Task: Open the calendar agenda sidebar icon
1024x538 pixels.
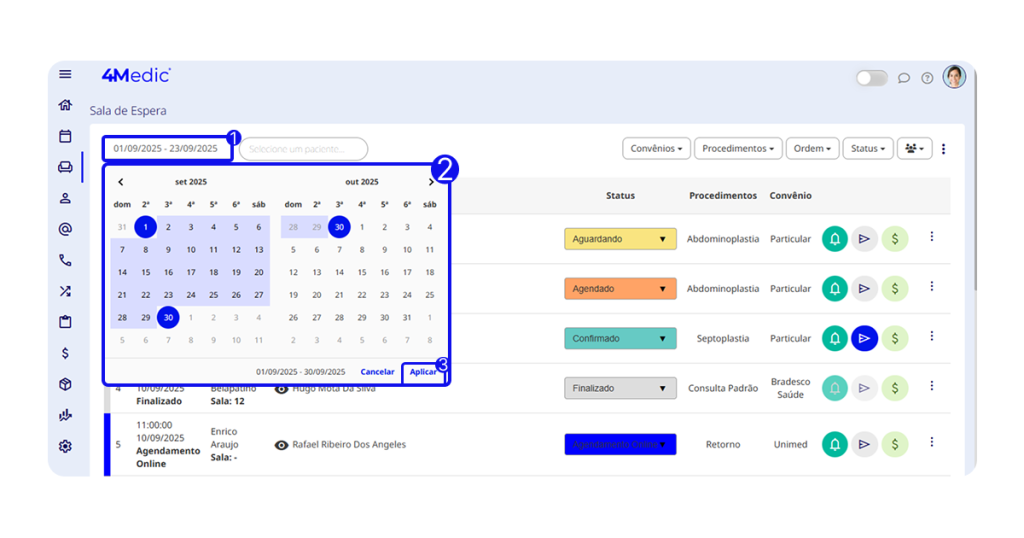Action: 65,136
